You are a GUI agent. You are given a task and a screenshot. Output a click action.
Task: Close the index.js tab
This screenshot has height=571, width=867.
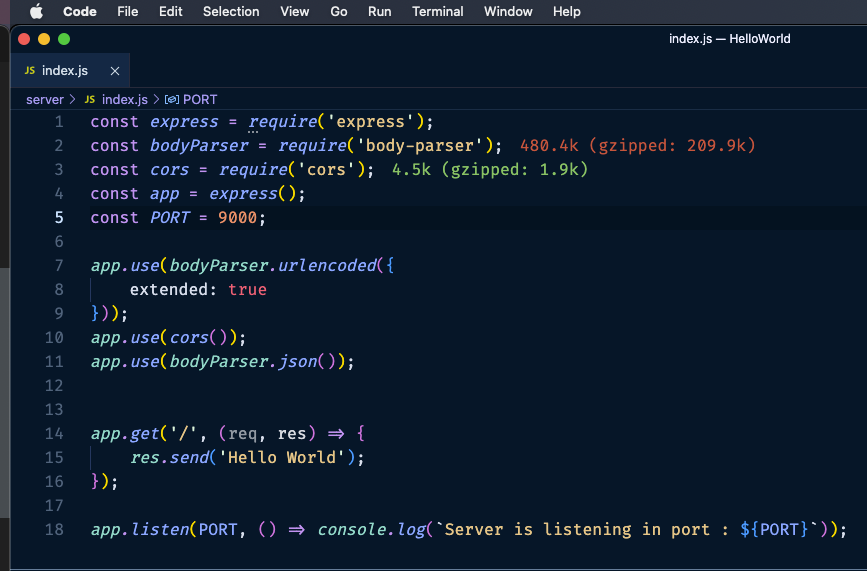click(114, 71)
